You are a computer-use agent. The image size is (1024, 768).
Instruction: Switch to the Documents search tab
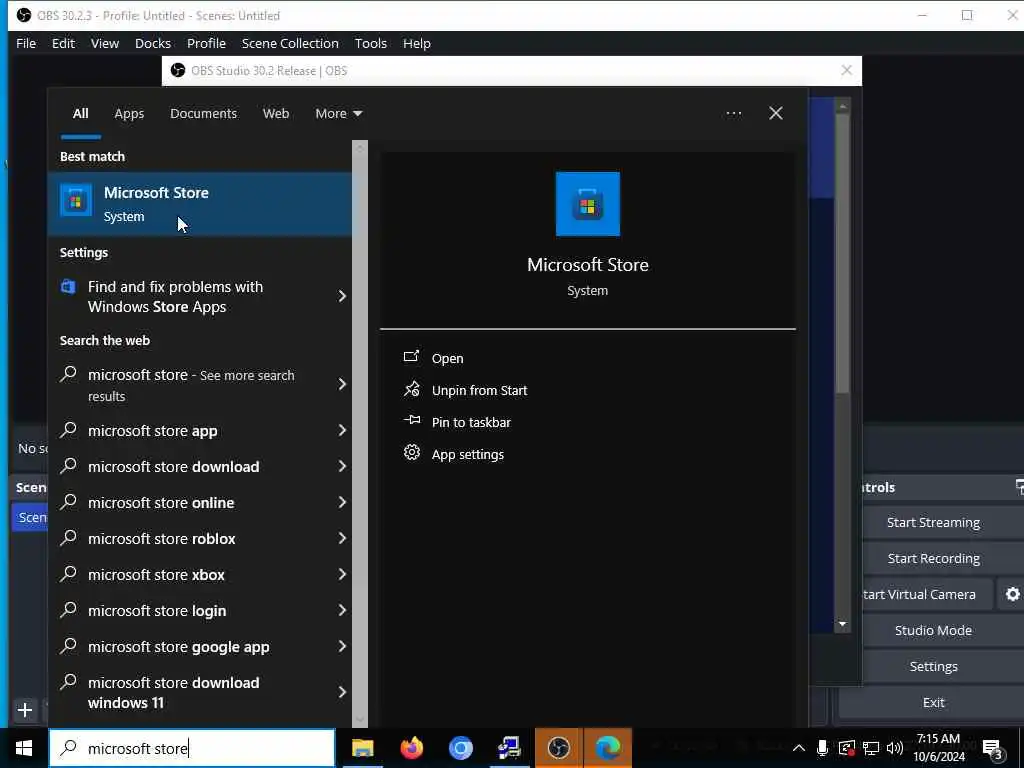click(203, 114)
